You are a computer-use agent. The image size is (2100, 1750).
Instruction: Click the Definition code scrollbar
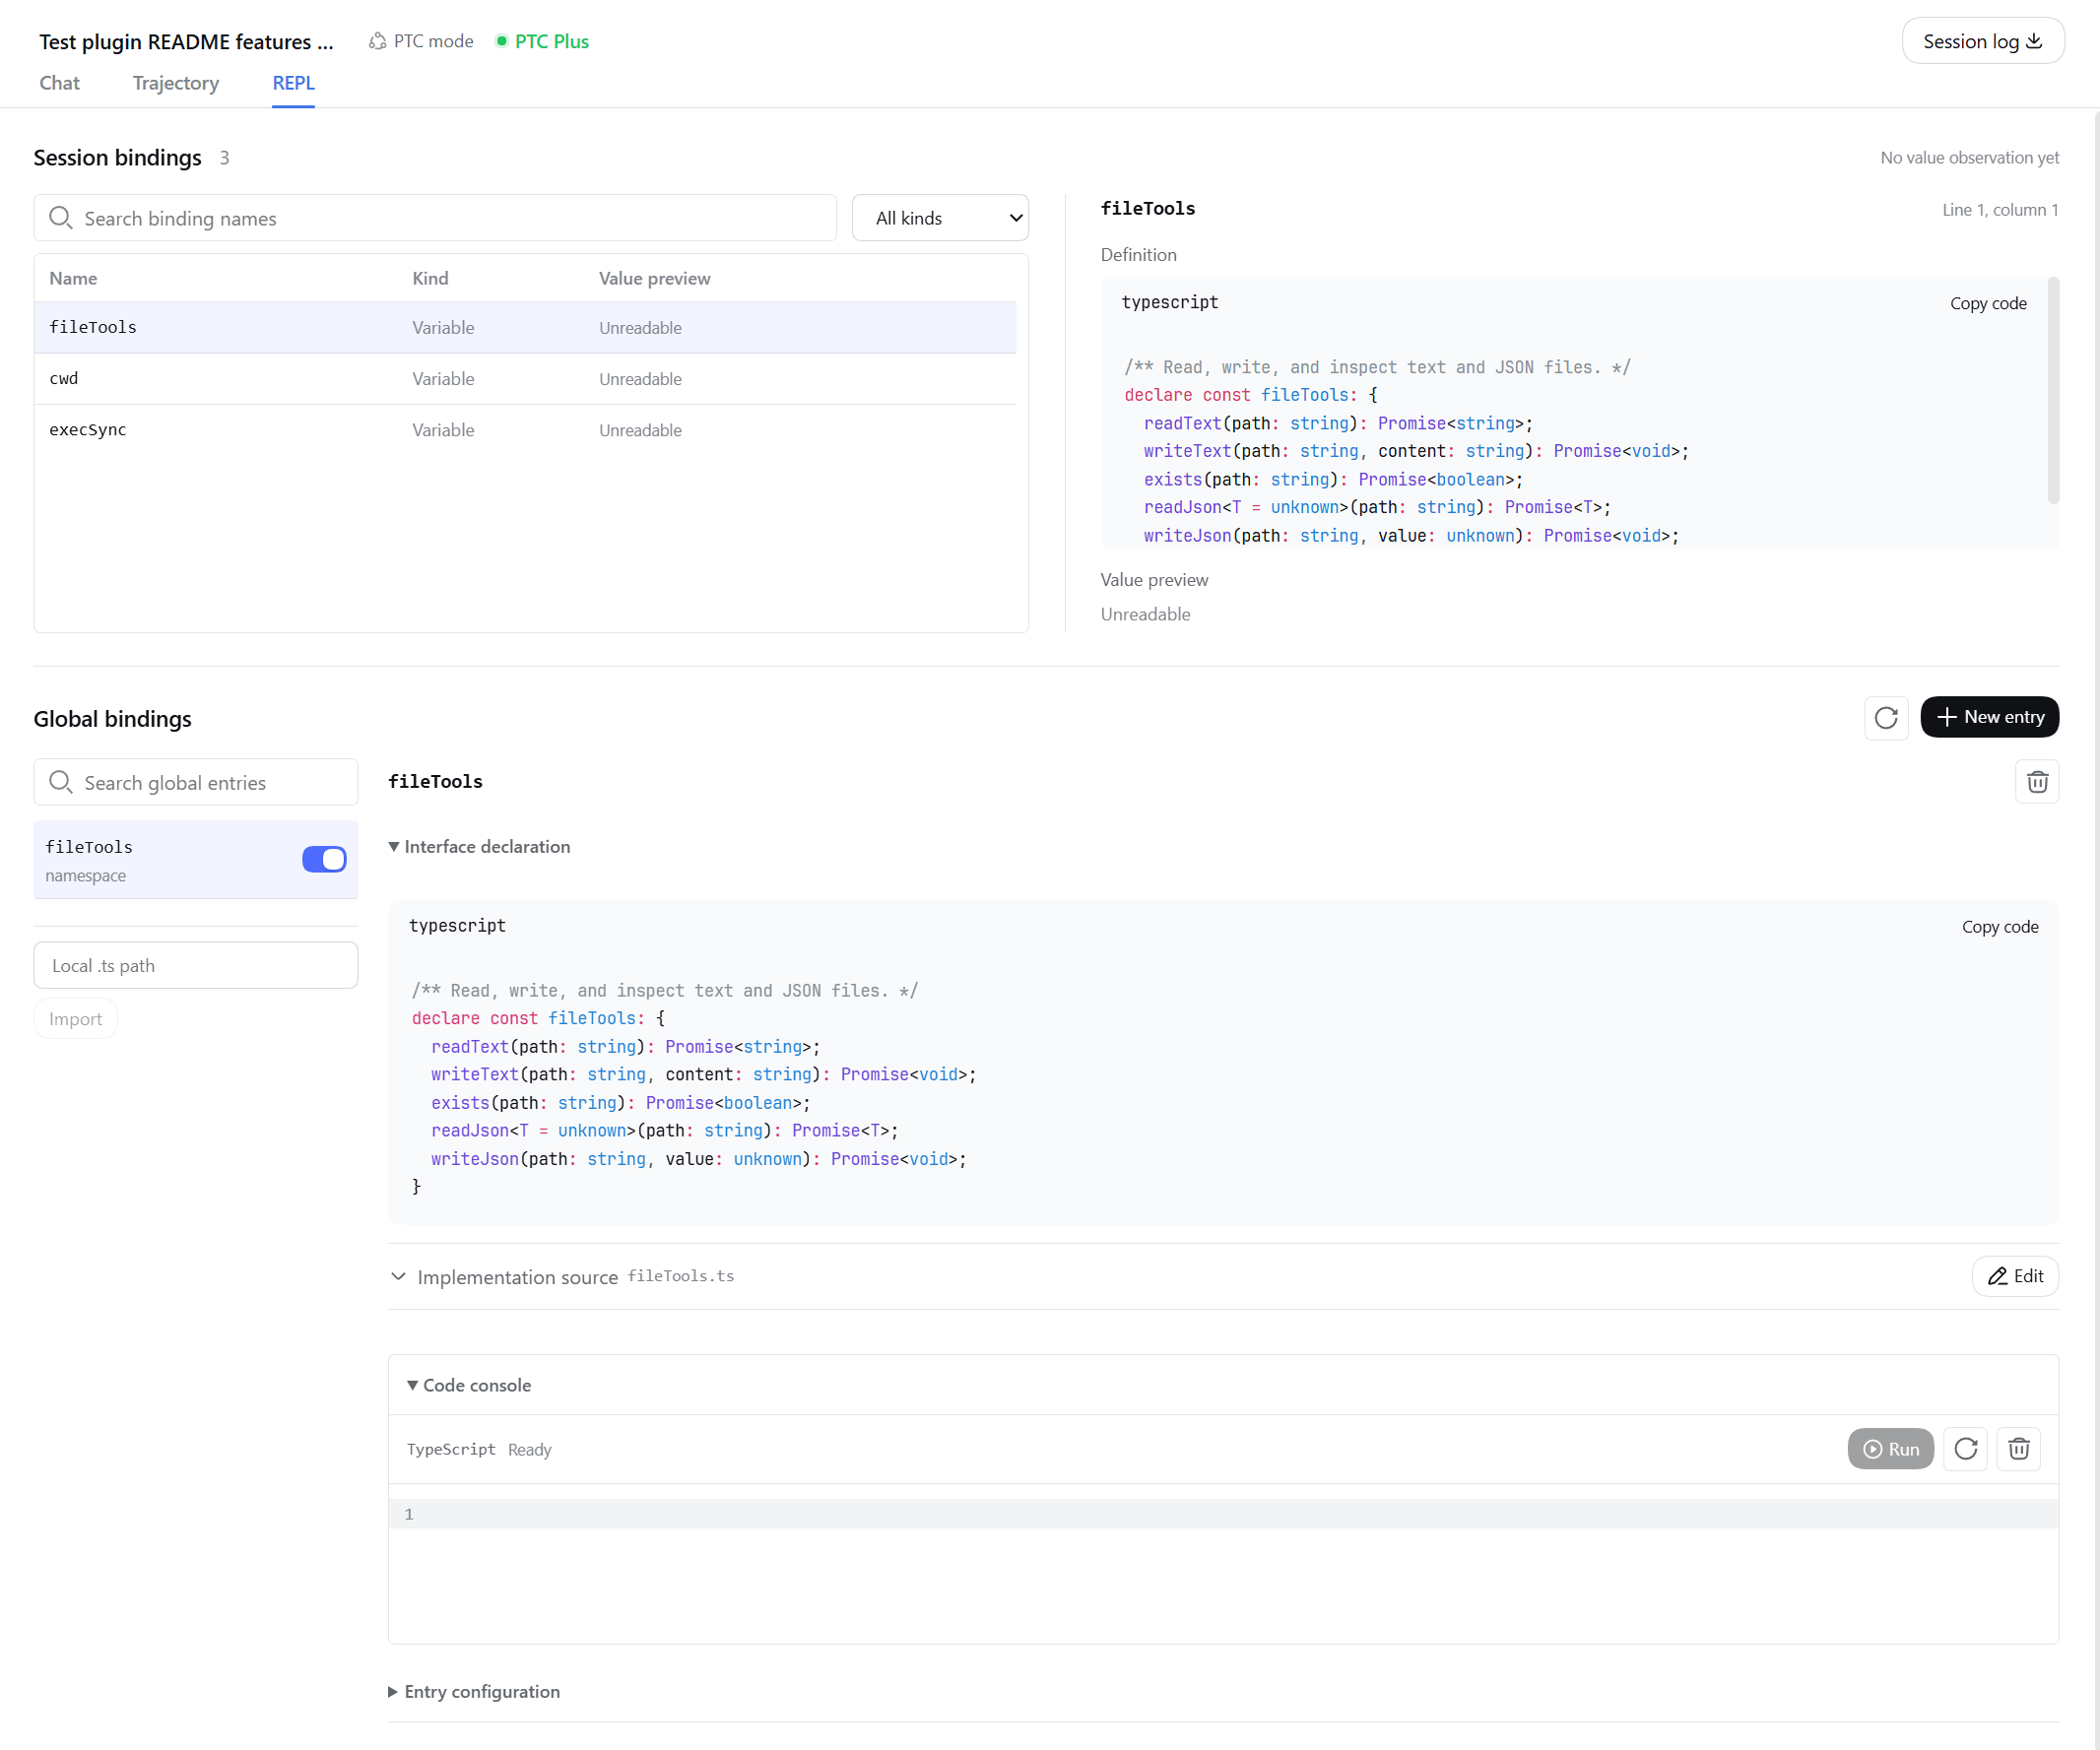pyautogui.click(x=2053, y=390)
